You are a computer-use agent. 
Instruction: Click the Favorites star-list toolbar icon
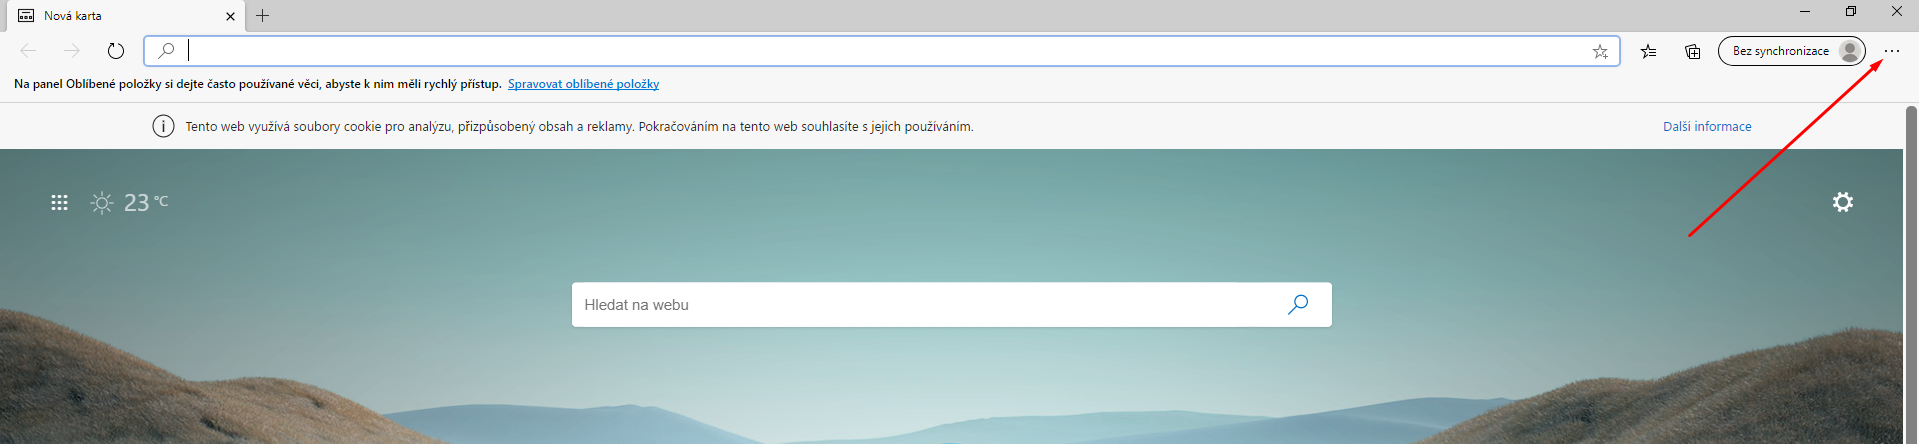1648,51
